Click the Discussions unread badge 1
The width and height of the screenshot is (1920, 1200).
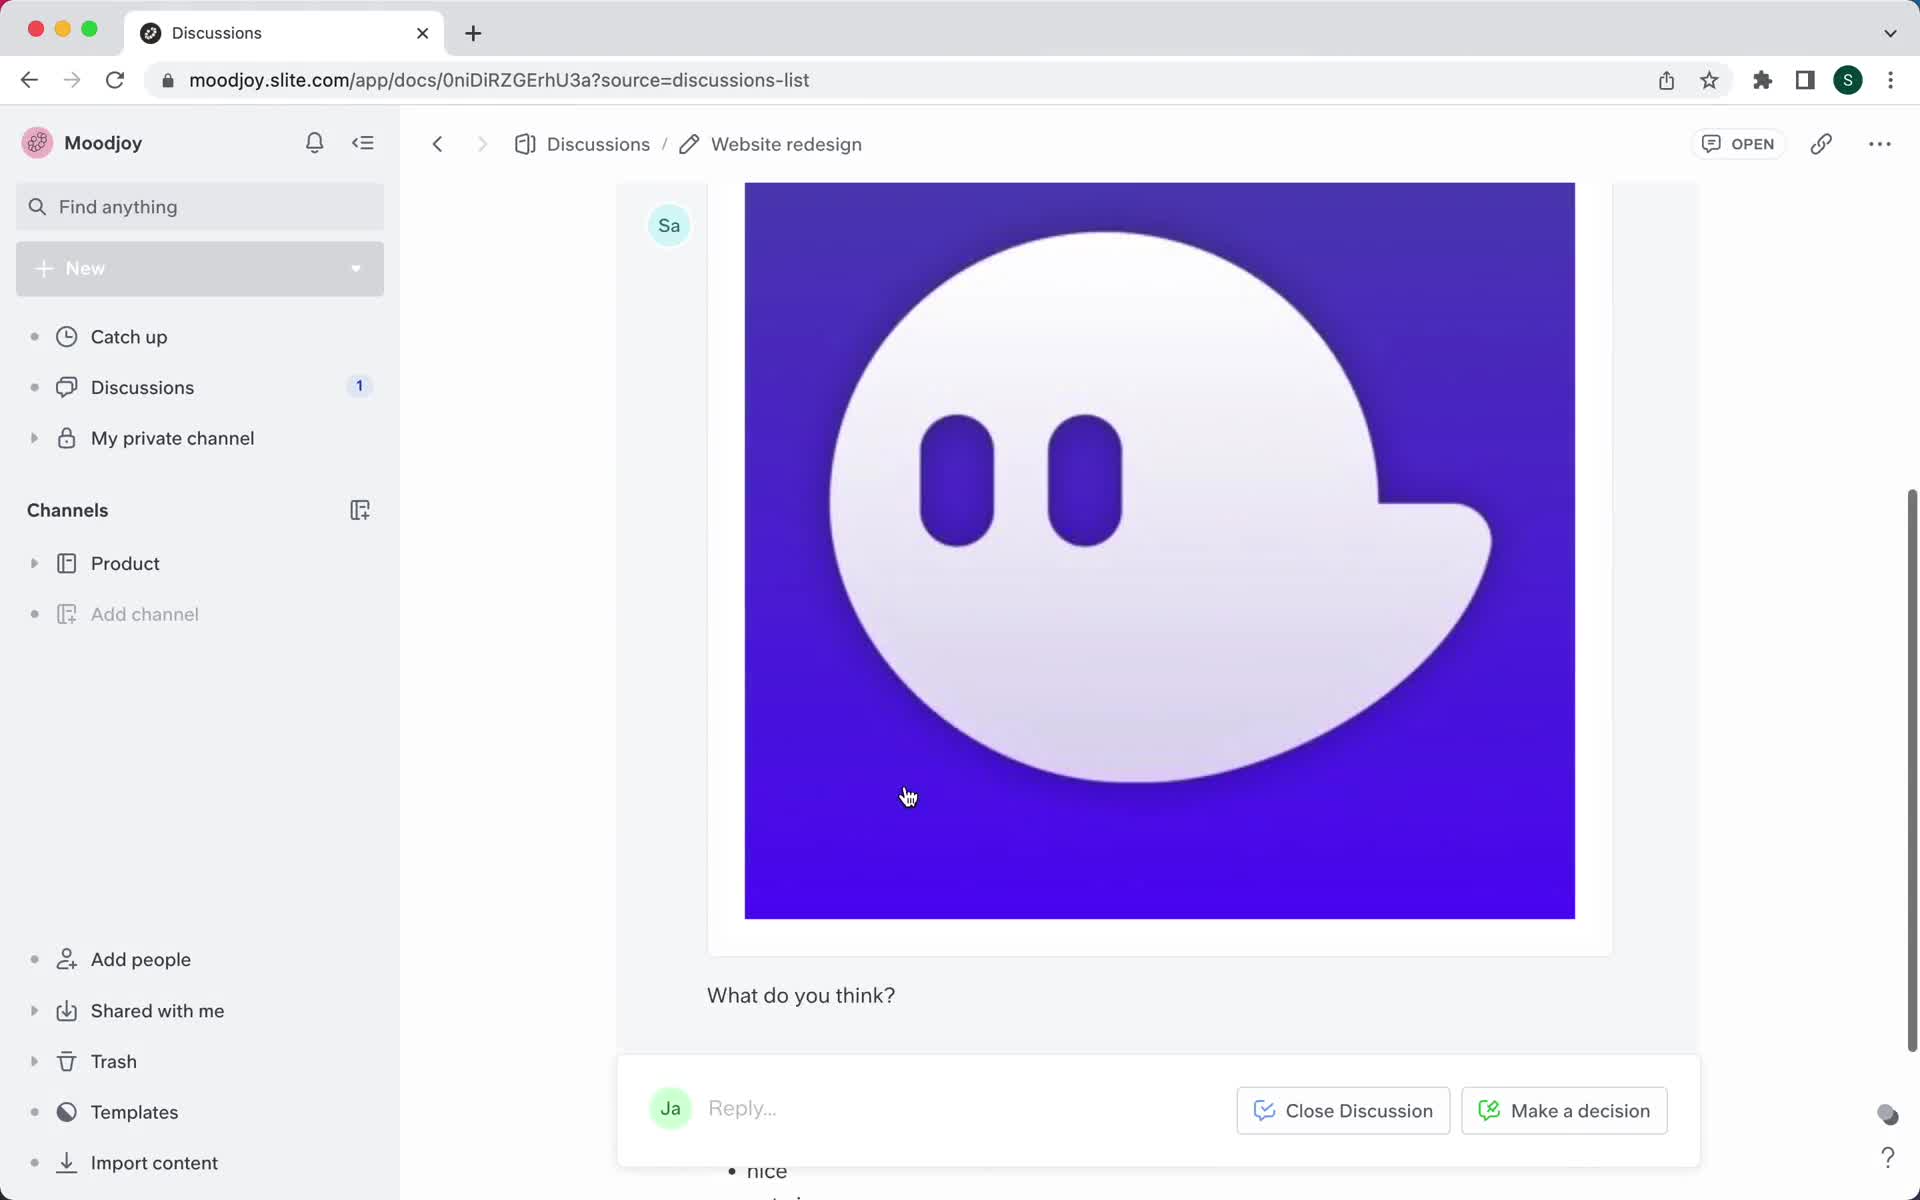click(359, 386)
